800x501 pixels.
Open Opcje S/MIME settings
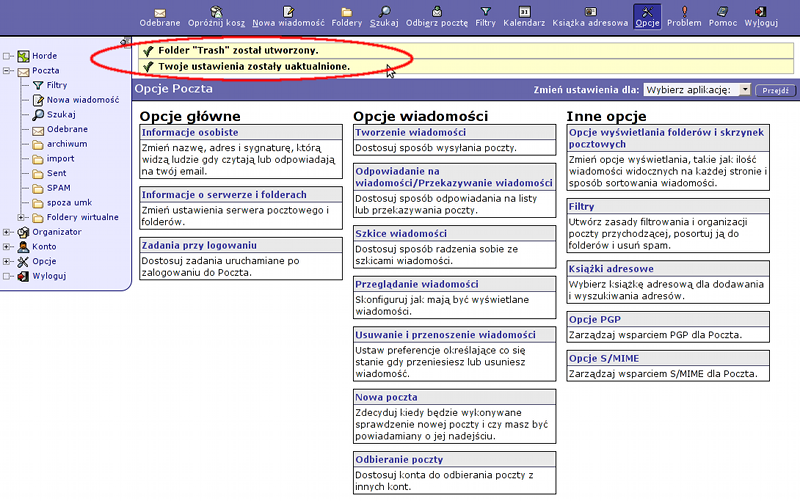click(x=604, y=358)
